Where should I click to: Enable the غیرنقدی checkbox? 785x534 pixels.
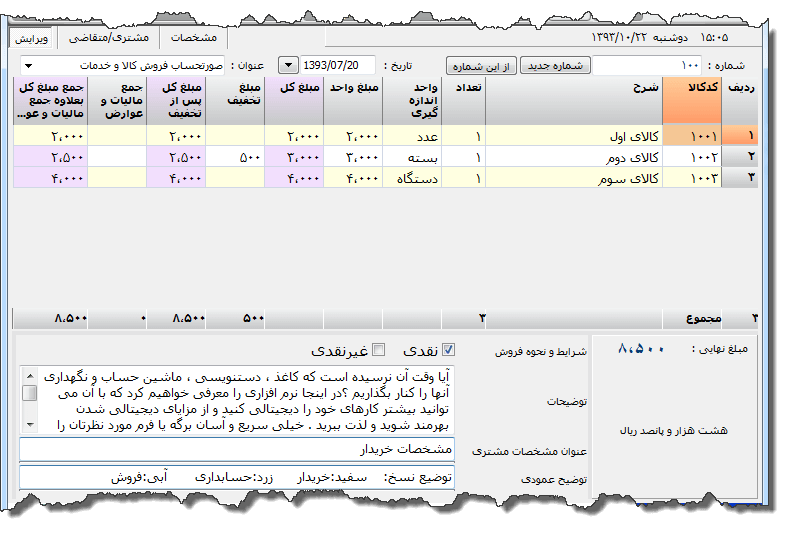coord(378,350)
